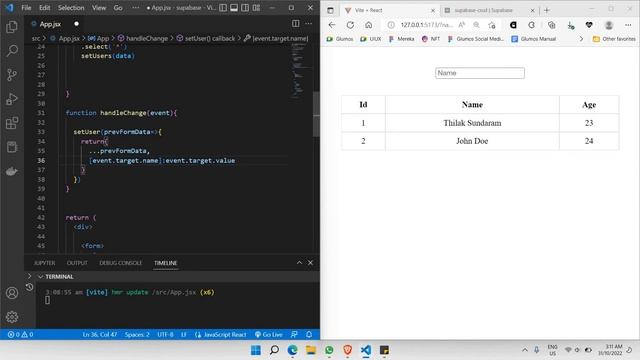Switch to the TIMELINE panel tab

pos(165,263)
